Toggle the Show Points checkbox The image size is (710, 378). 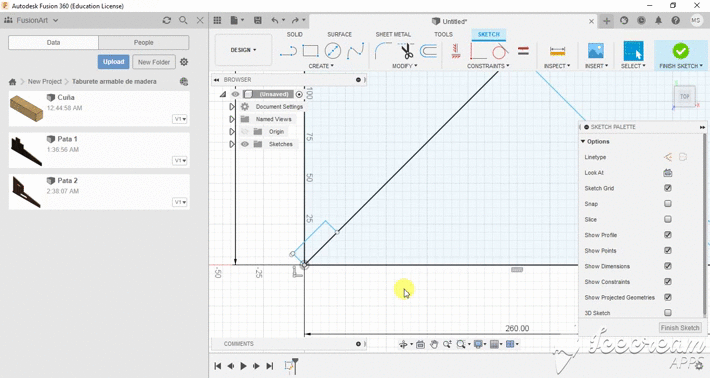point(667,250)
